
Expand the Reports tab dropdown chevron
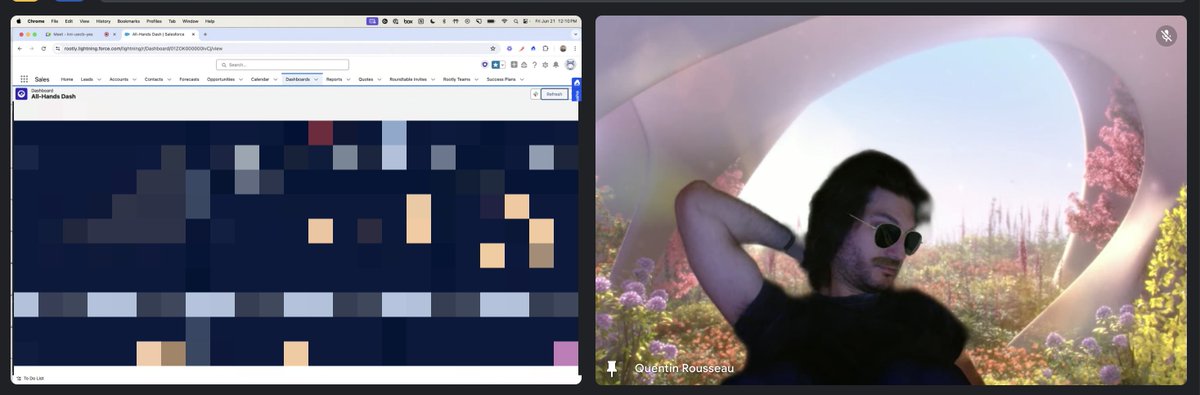(x=349, y=79)
